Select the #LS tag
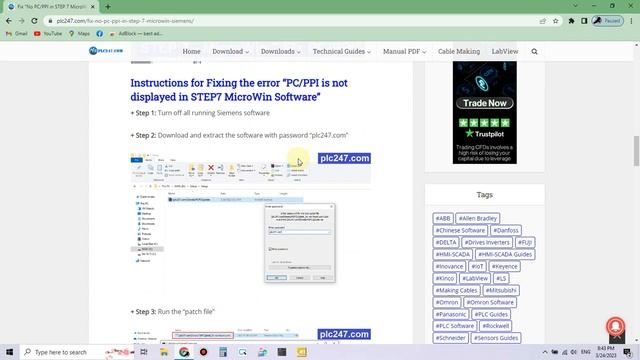 coord(501,278)
